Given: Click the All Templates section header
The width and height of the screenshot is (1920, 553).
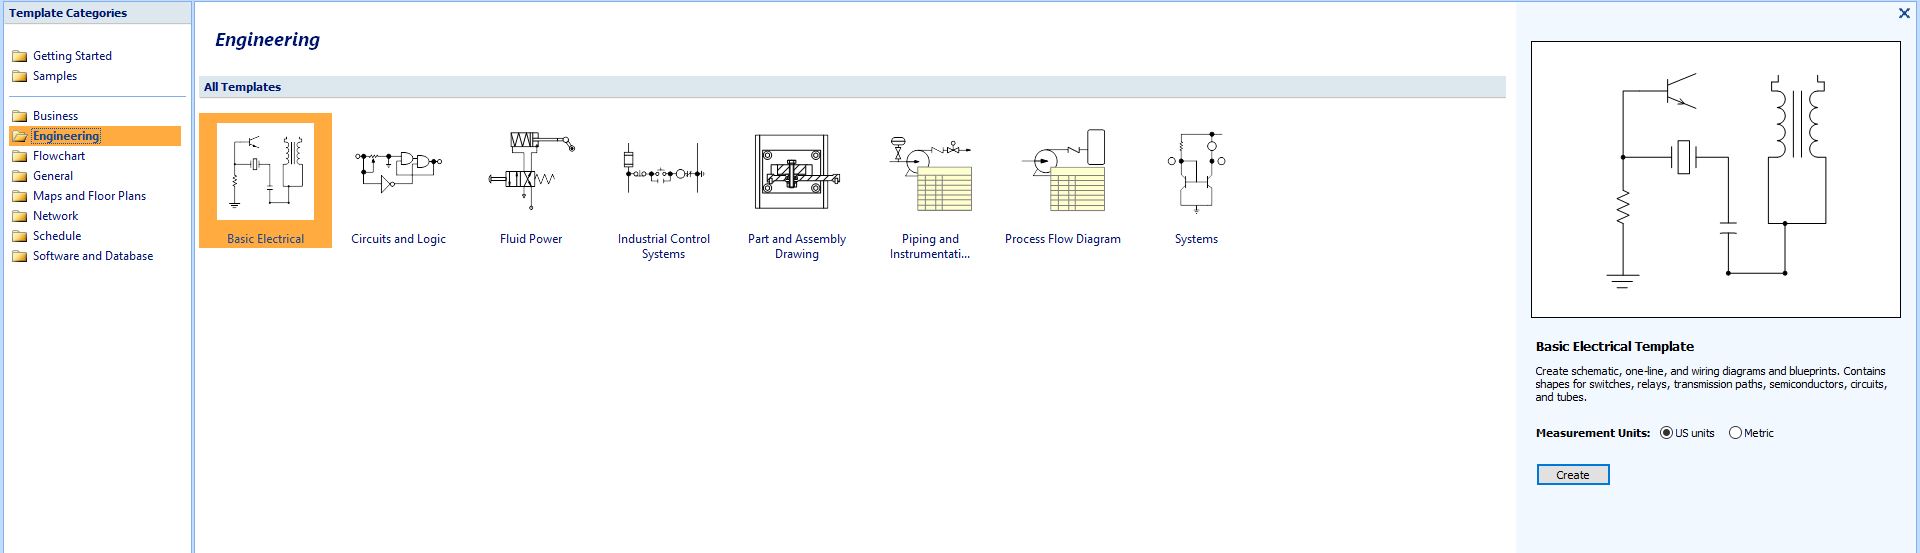Looking at the screenshot, I should point(852,87).
